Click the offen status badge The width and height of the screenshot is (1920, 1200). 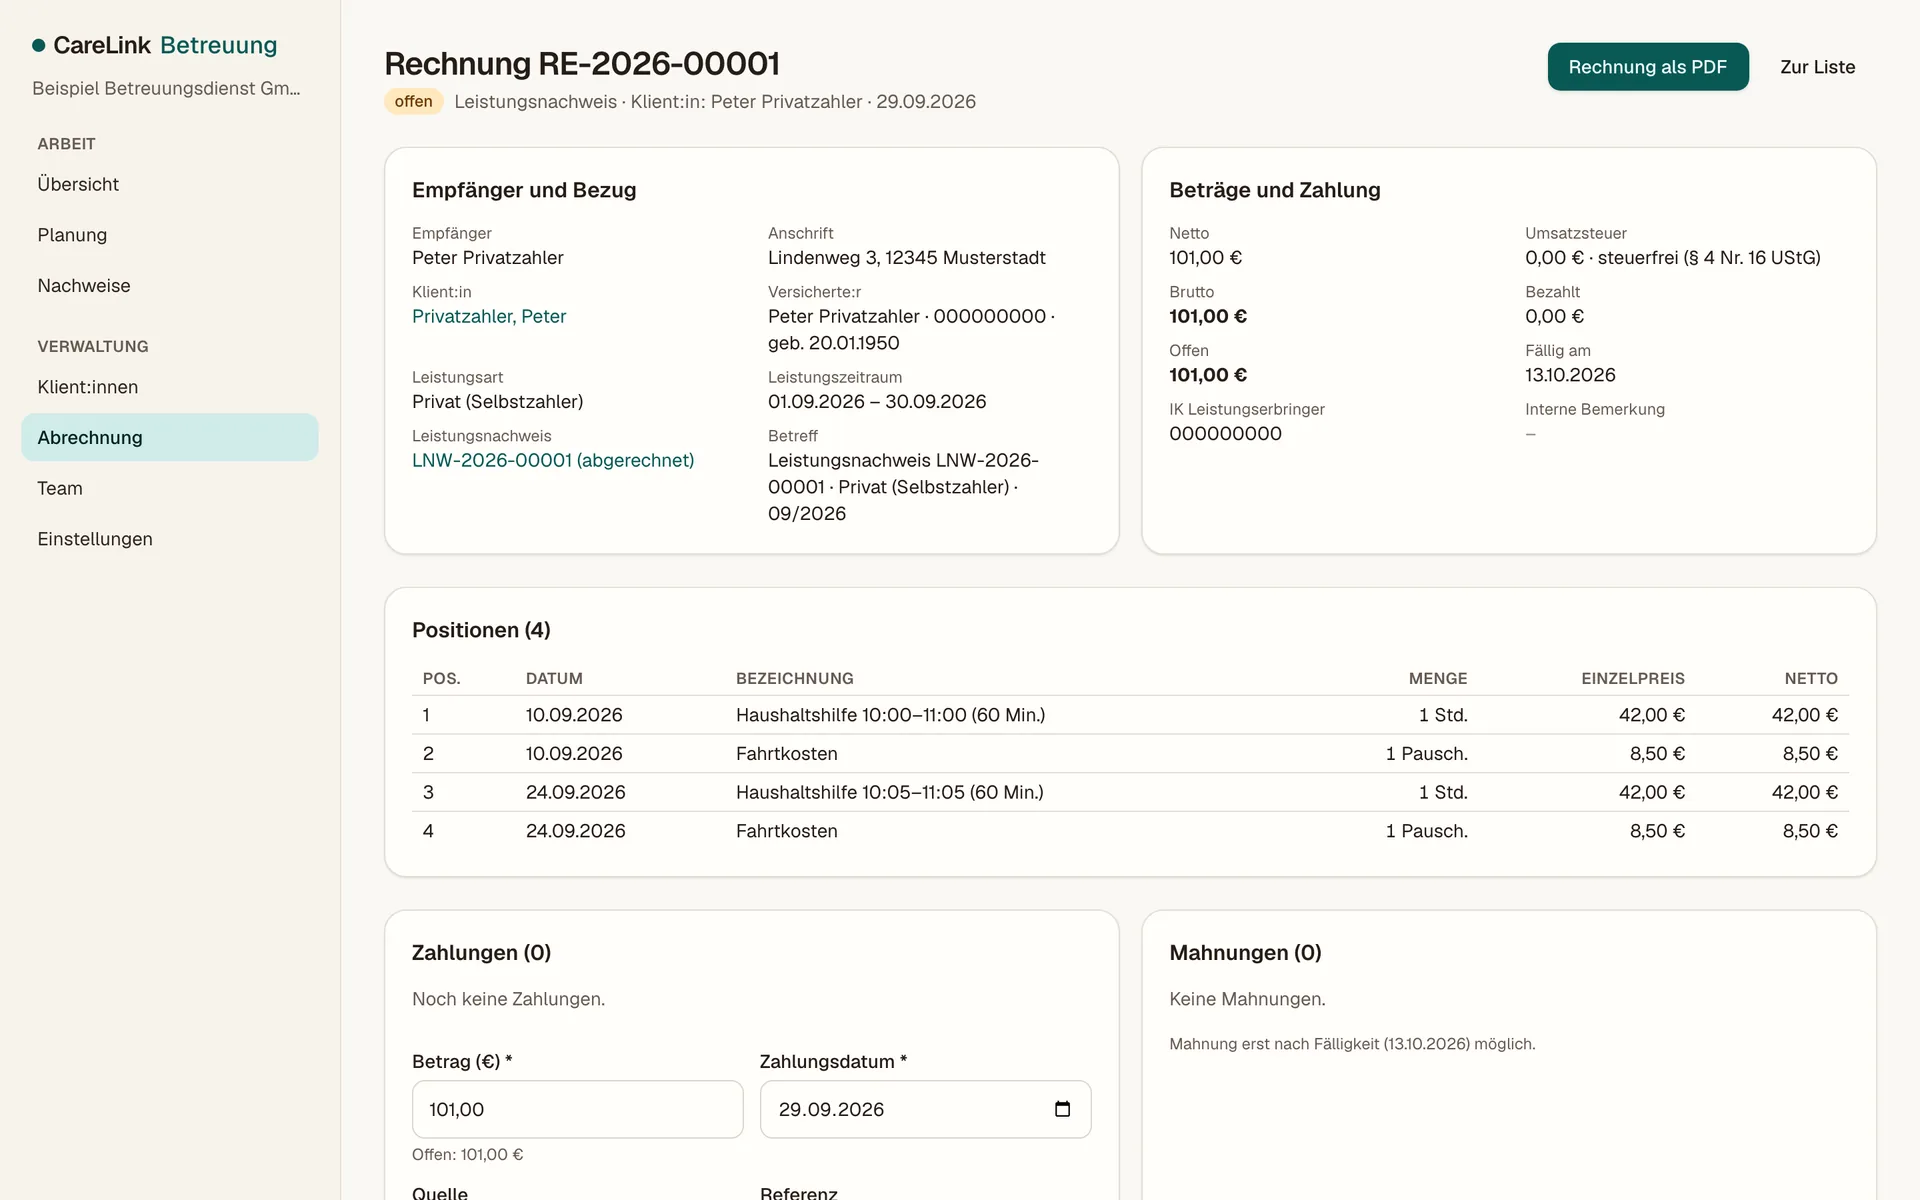(x=413, y=101)
